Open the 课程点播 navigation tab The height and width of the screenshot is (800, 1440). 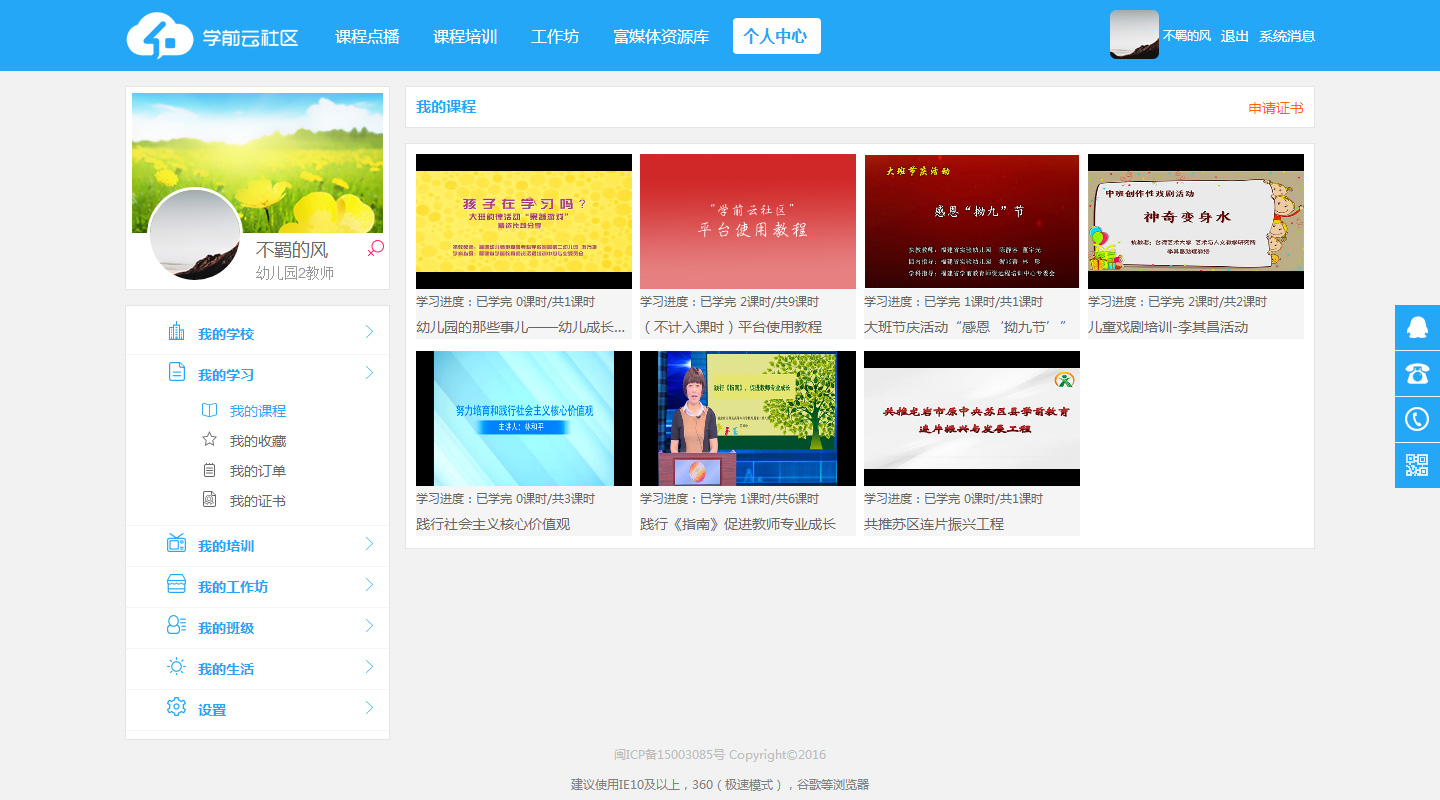click(367, 37)
